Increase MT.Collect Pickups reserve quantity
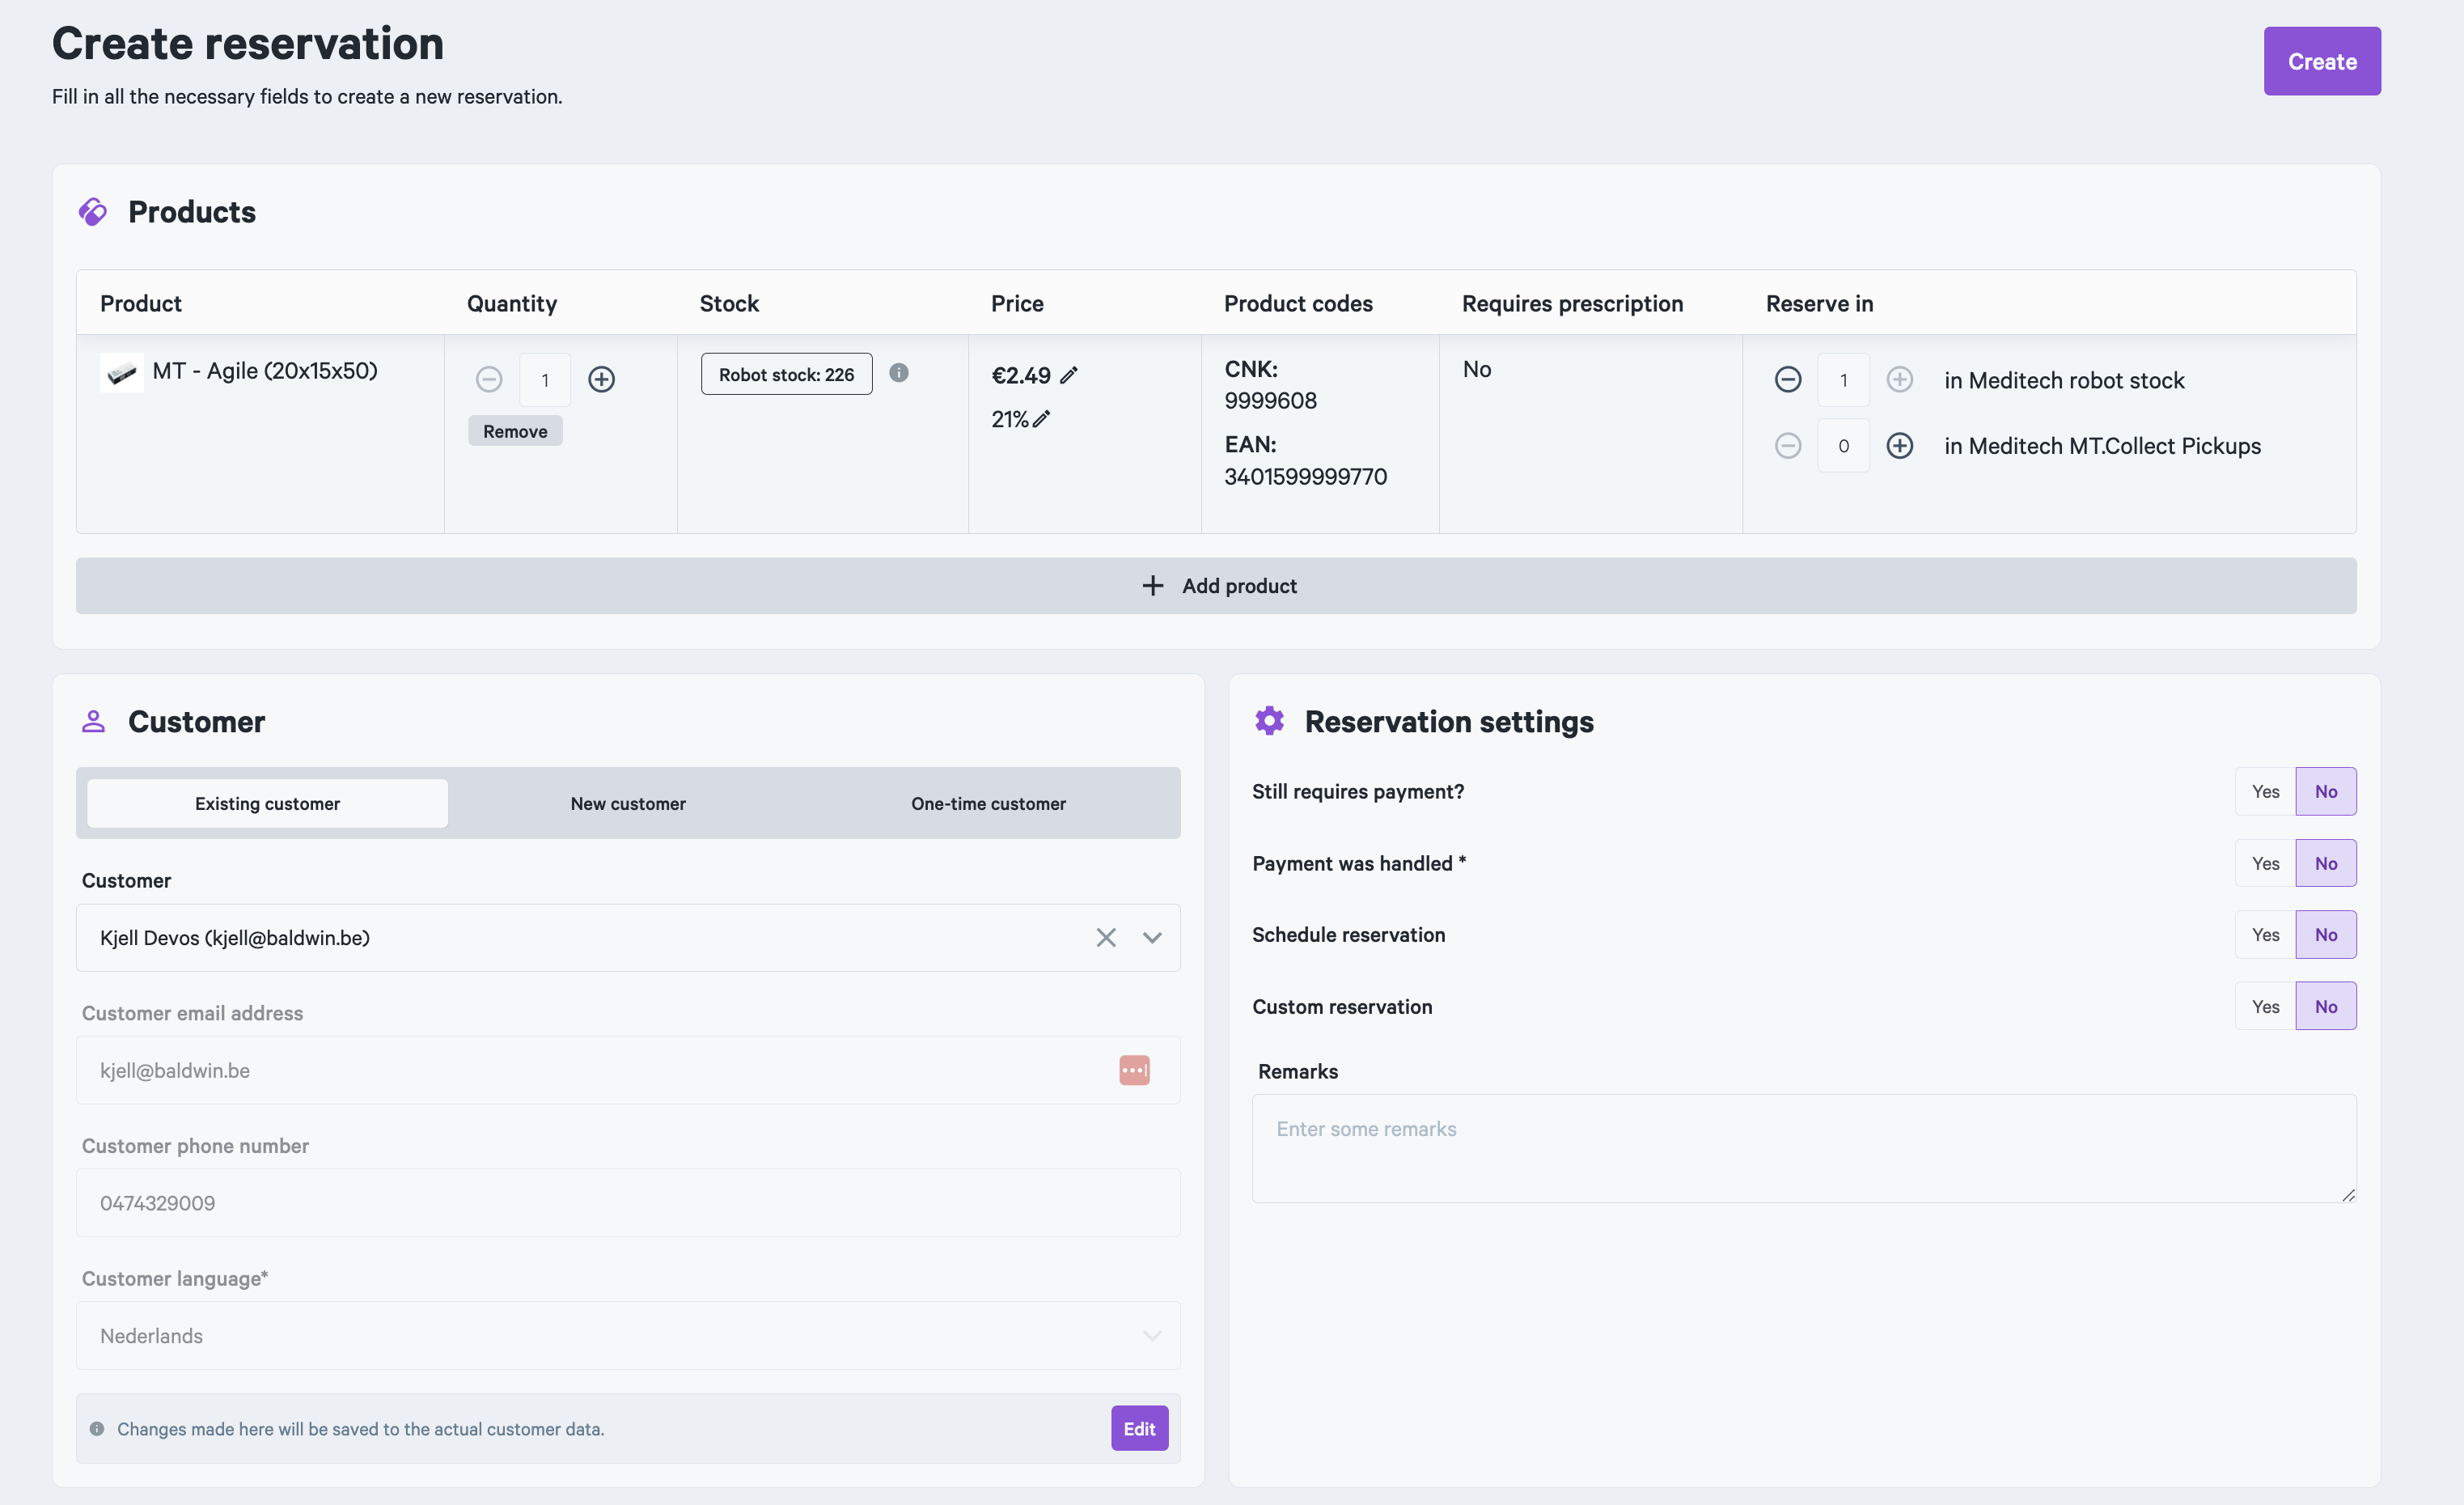Image resolution: width=2464 pixels, height=1505 pixels. coord(1900,446)
